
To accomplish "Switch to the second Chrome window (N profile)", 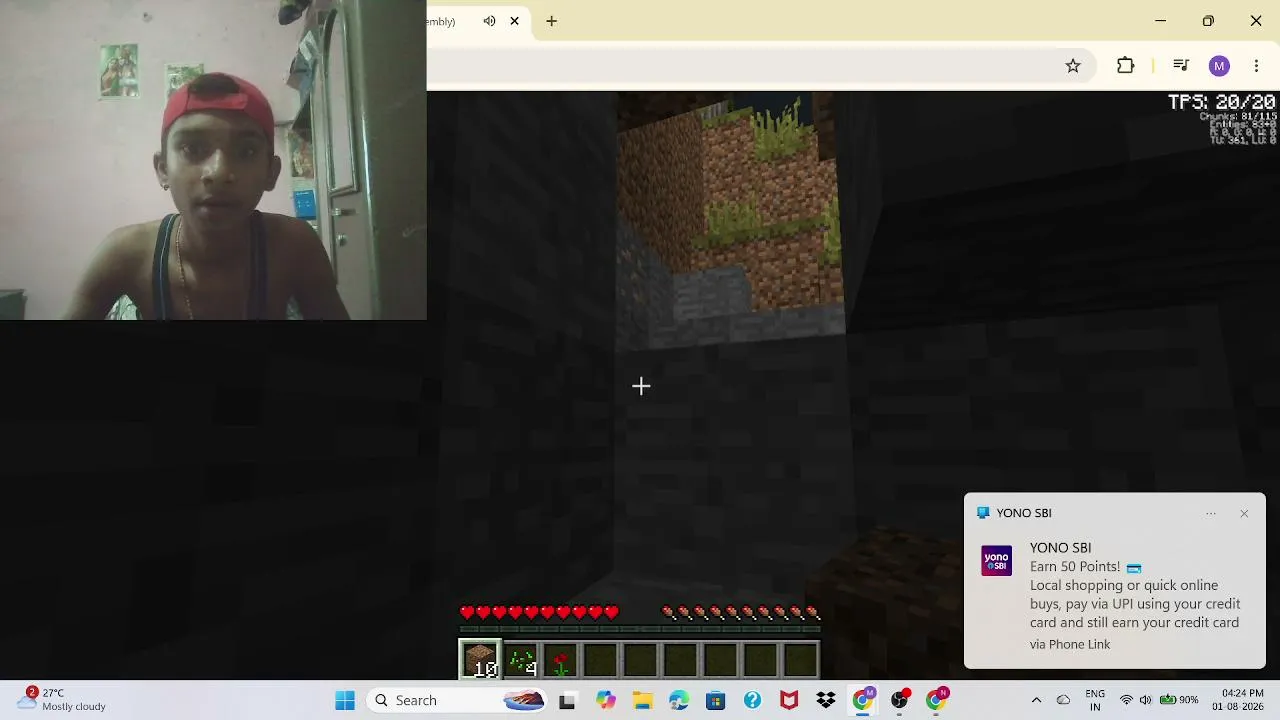I will click(937, 699).
